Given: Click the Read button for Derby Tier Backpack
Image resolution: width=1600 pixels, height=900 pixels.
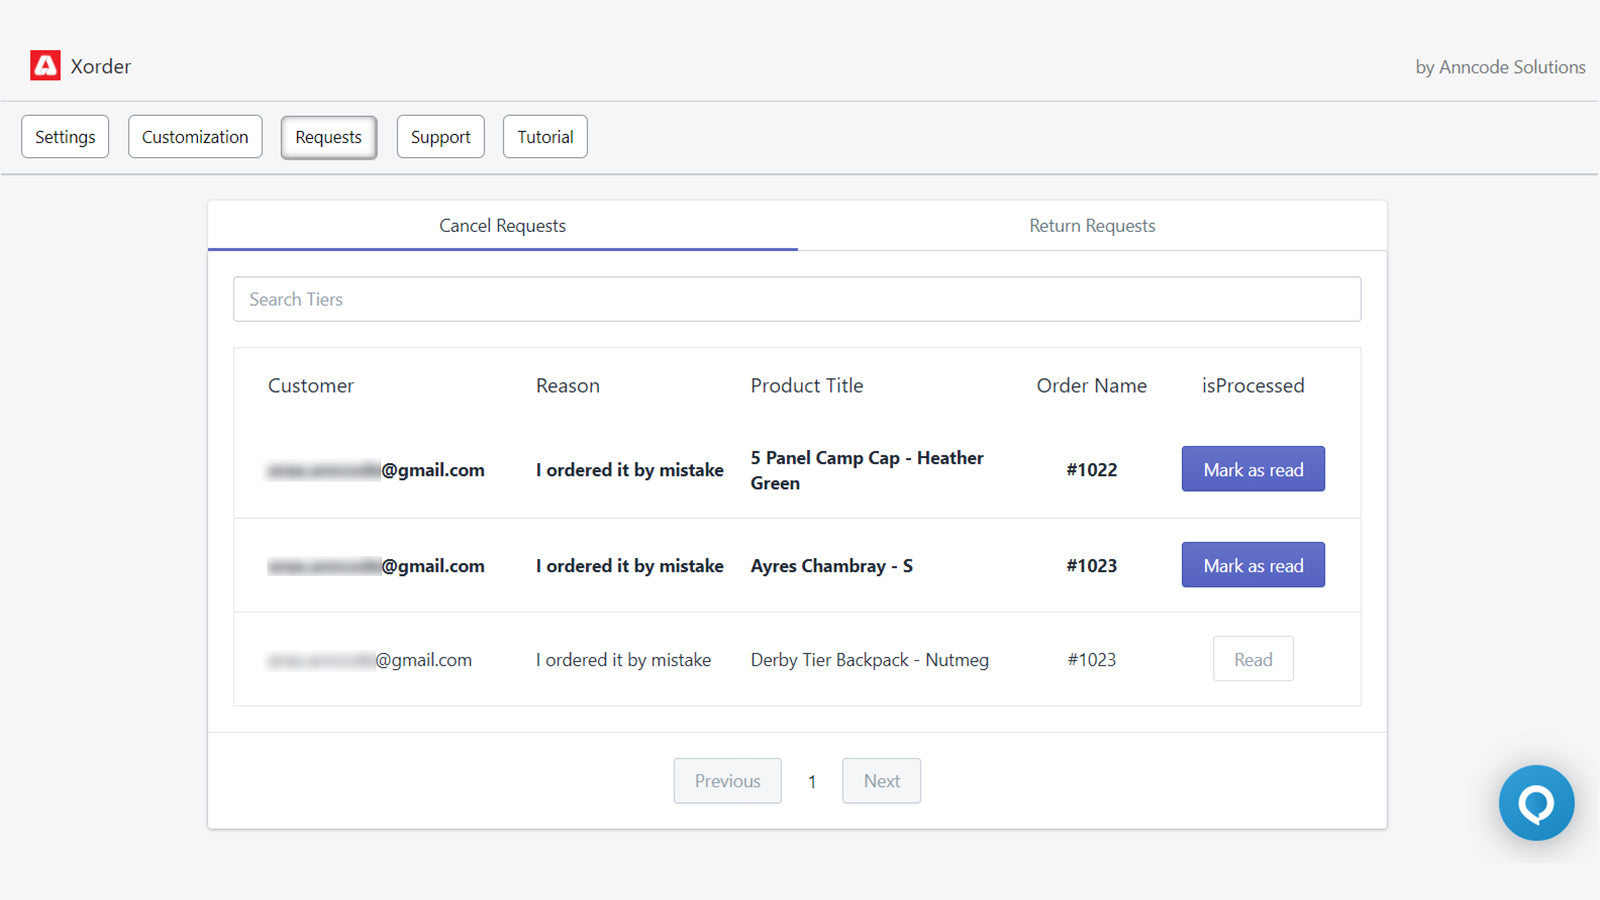Looking at the screenshot, I should (x=1253, y=658).
